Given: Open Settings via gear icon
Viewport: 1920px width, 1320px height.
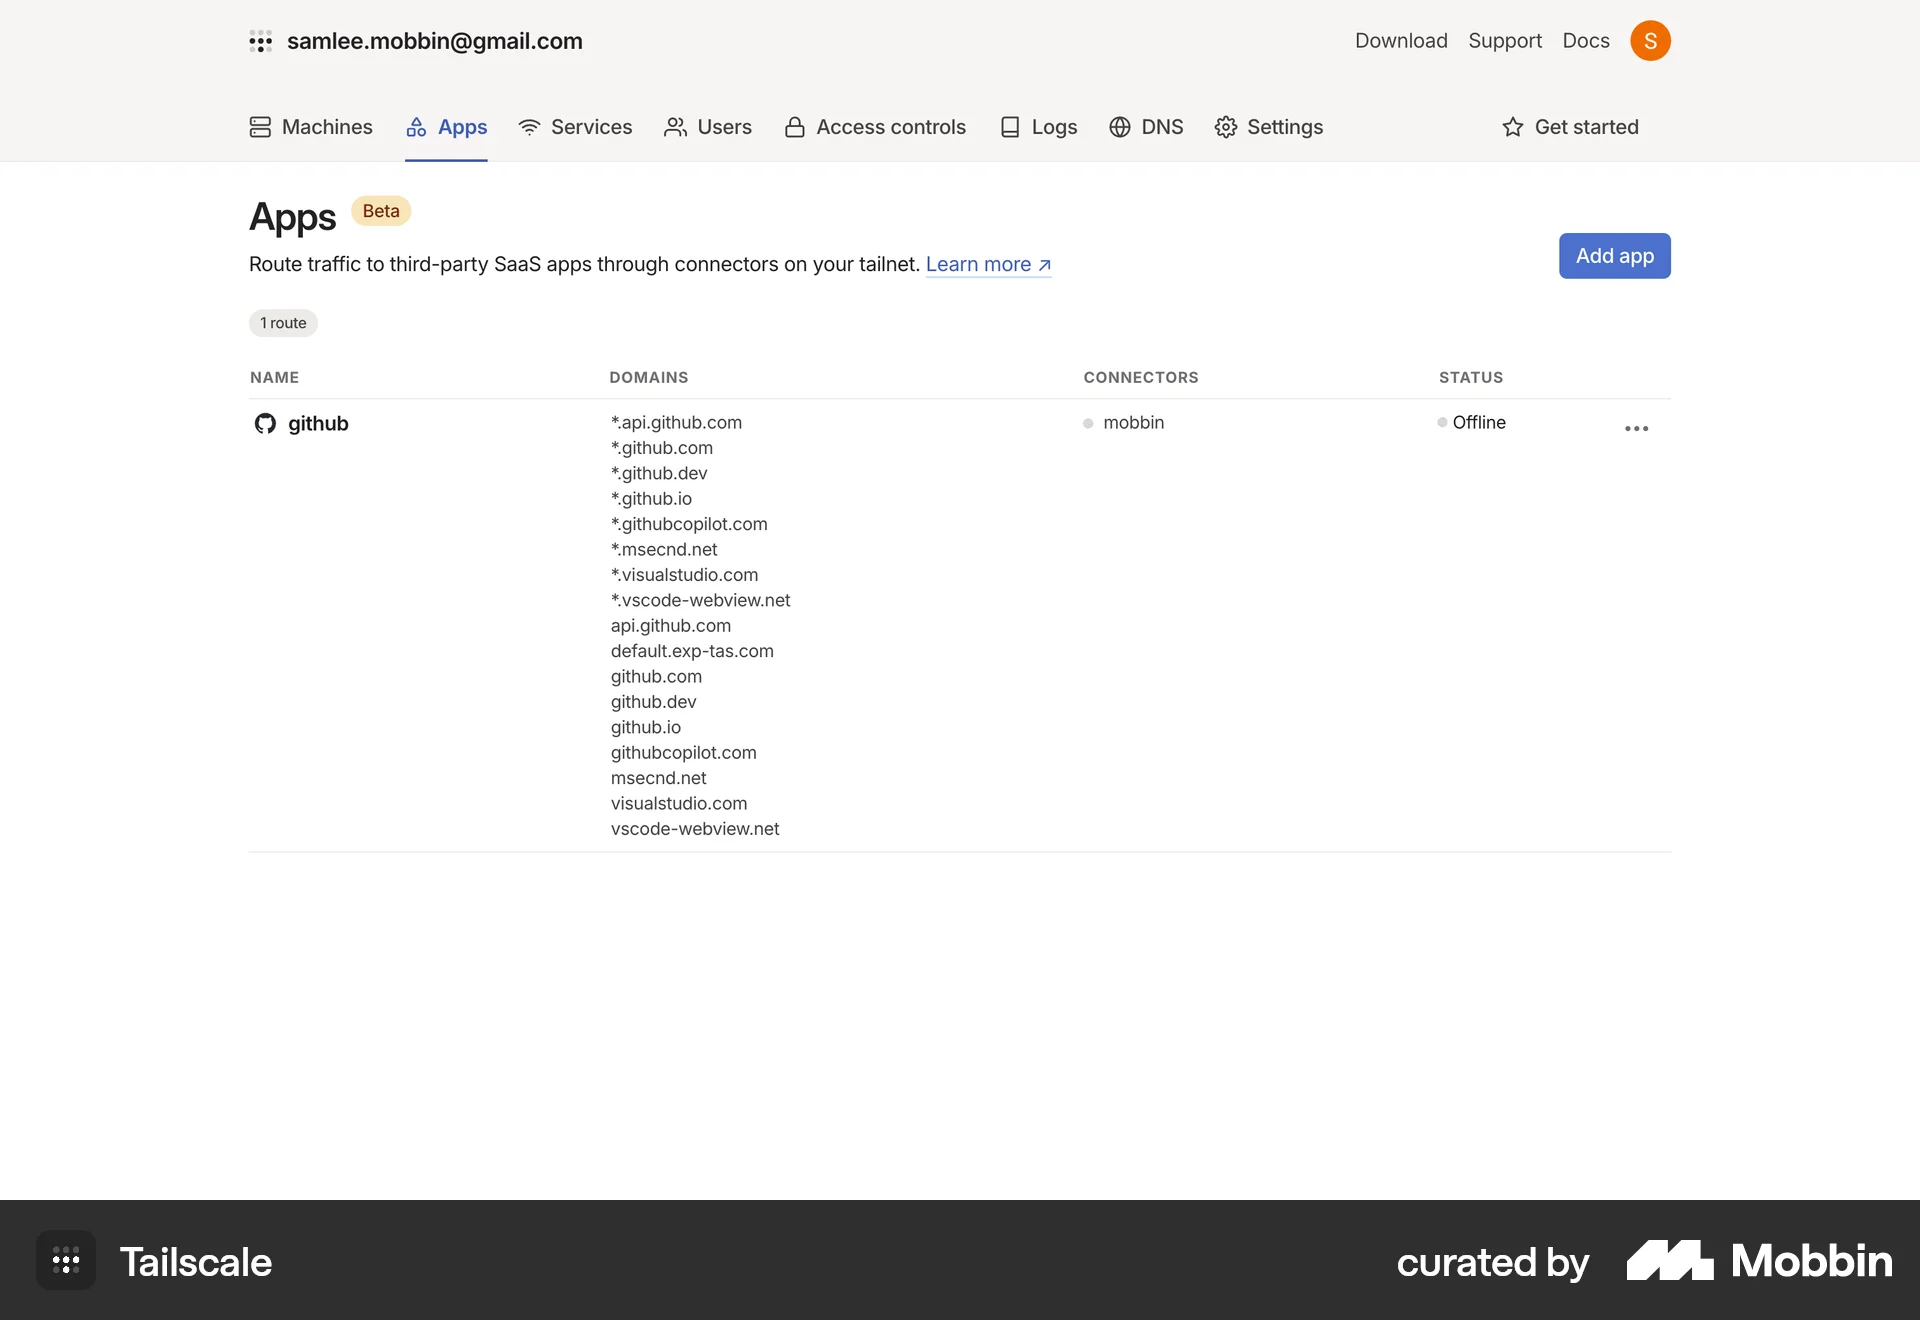Looking at the screenshot, I should coord(1226,127).
